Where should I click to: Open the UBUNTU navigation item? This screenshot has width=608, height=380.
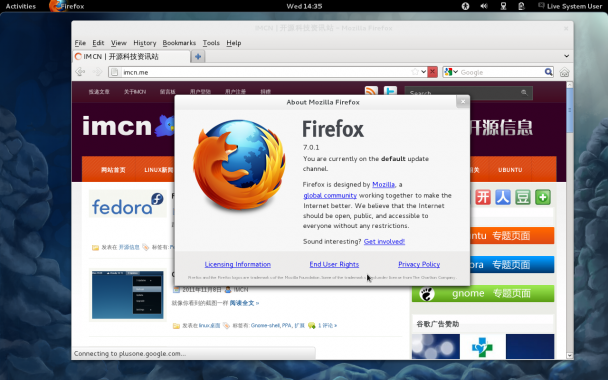pyautogui.click(x=510, y=170)
